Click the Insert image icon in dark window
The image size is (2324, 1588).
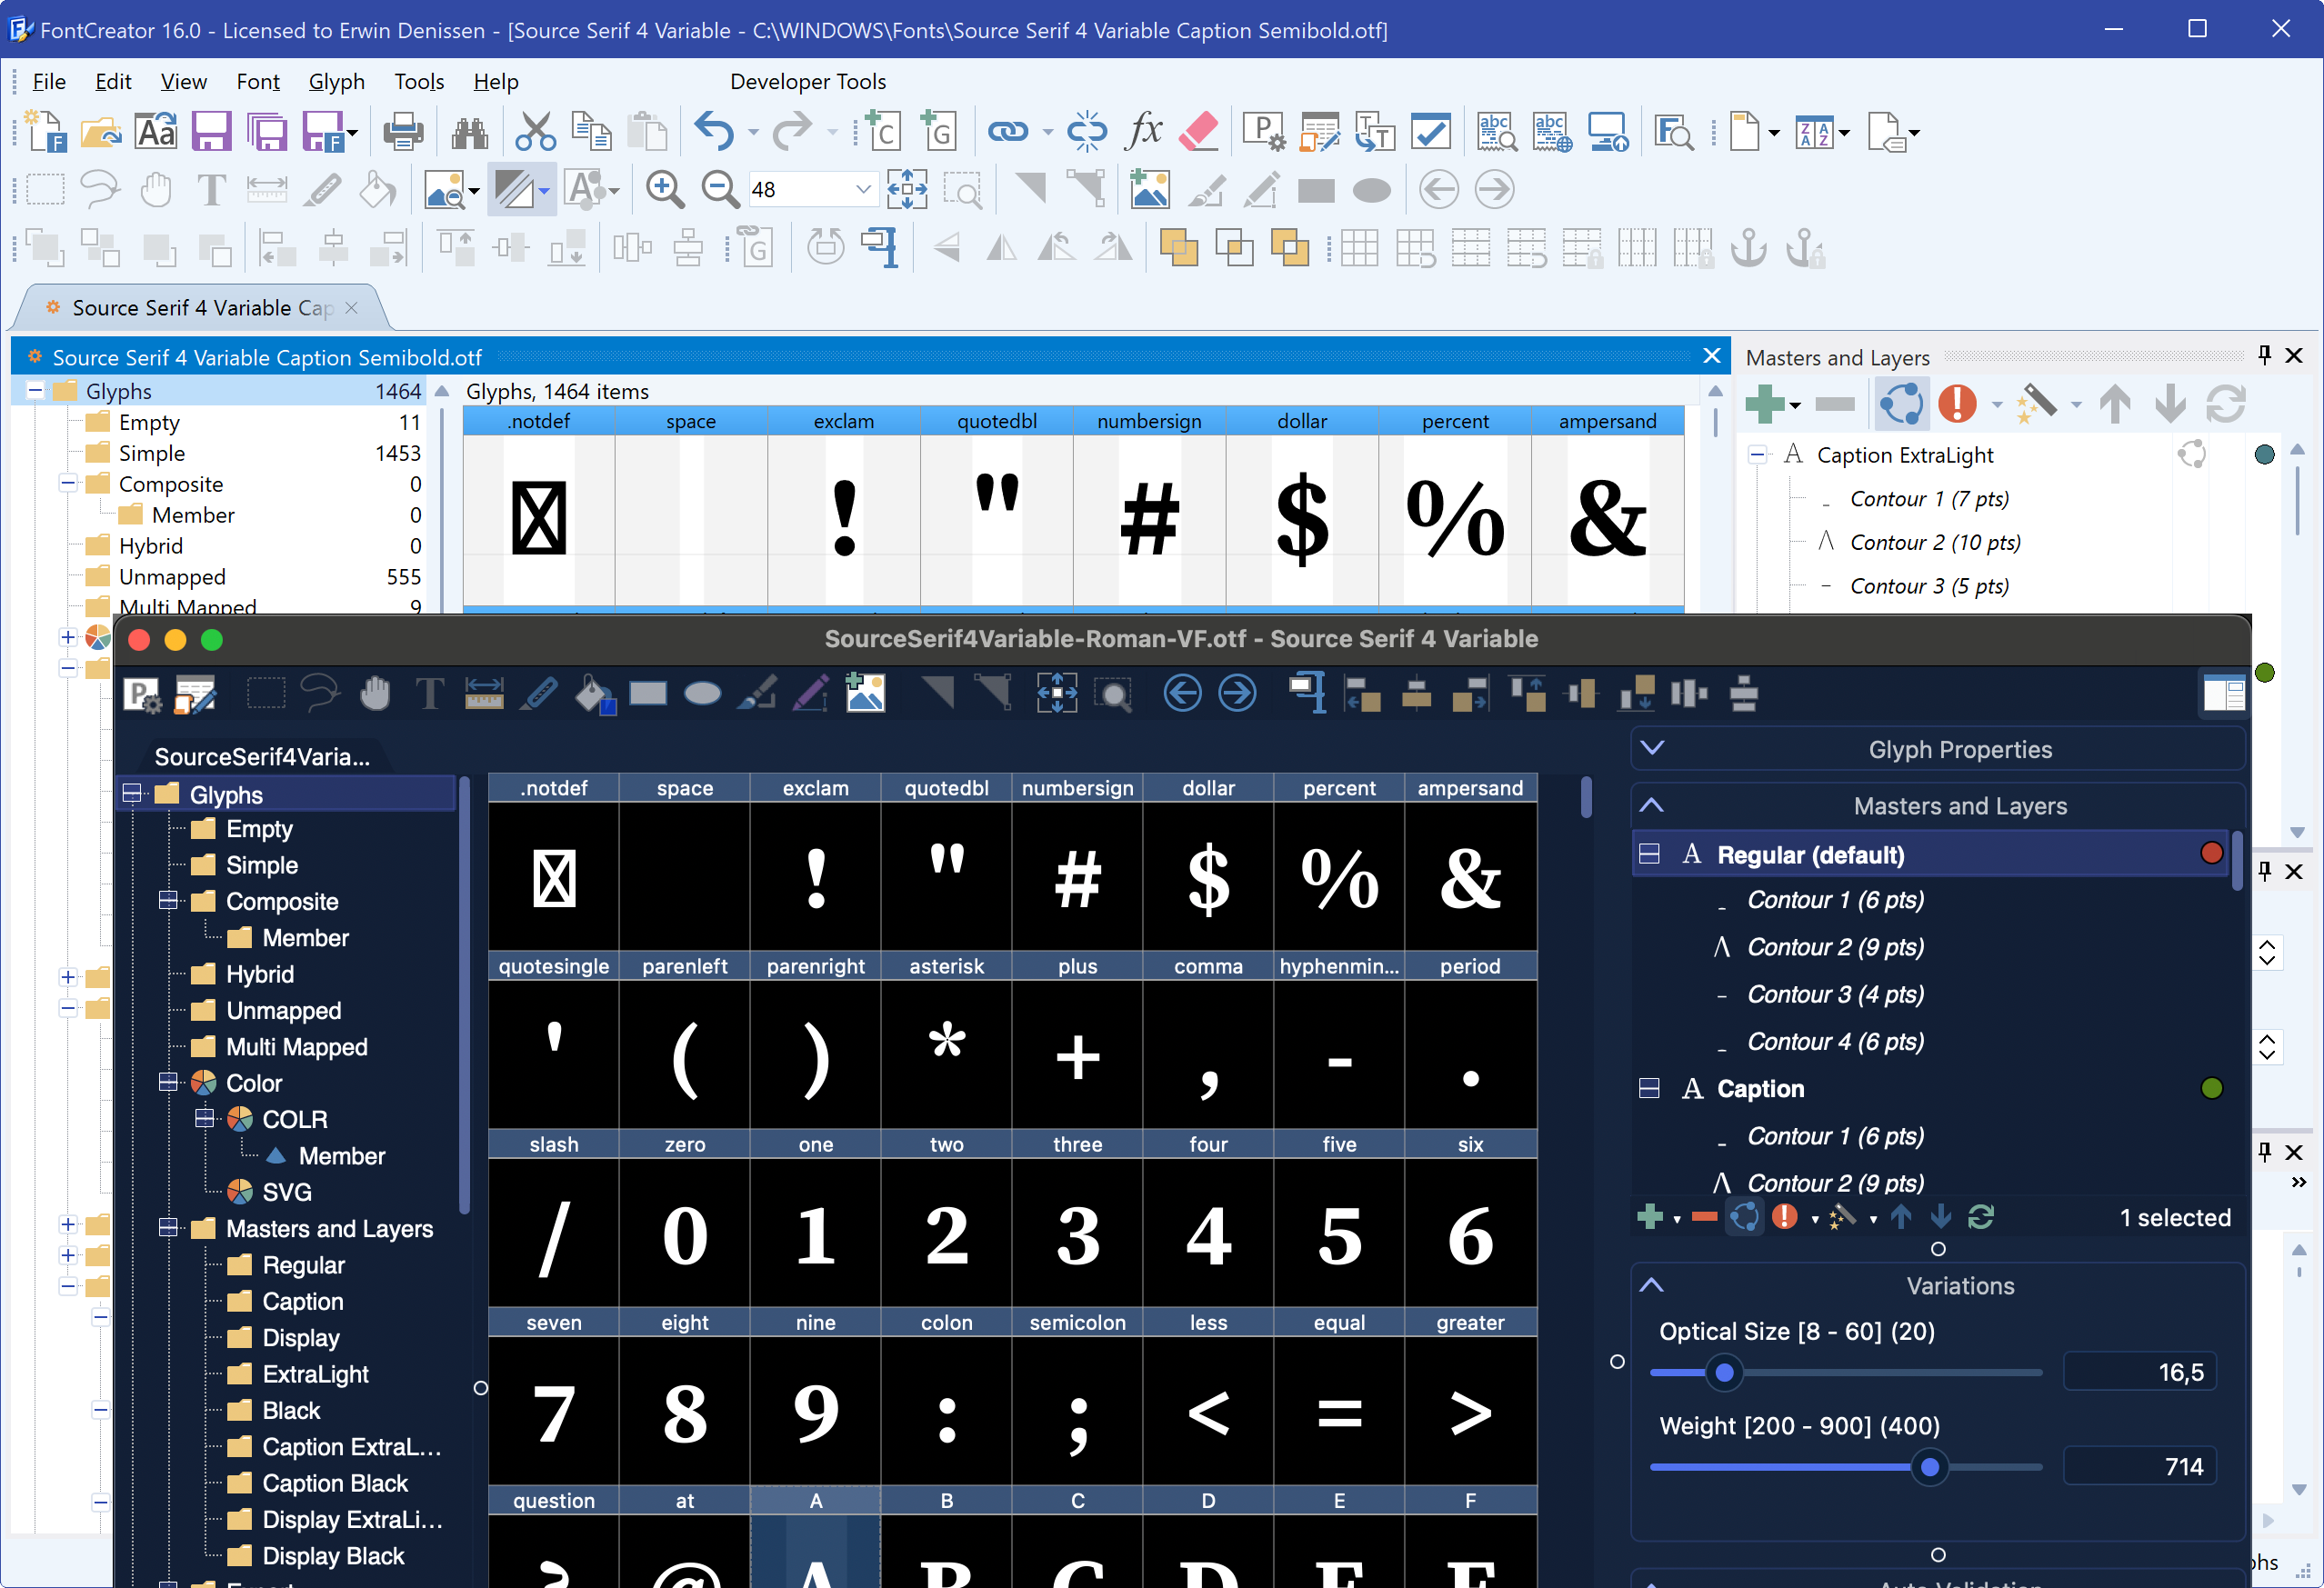pos(865,692)
